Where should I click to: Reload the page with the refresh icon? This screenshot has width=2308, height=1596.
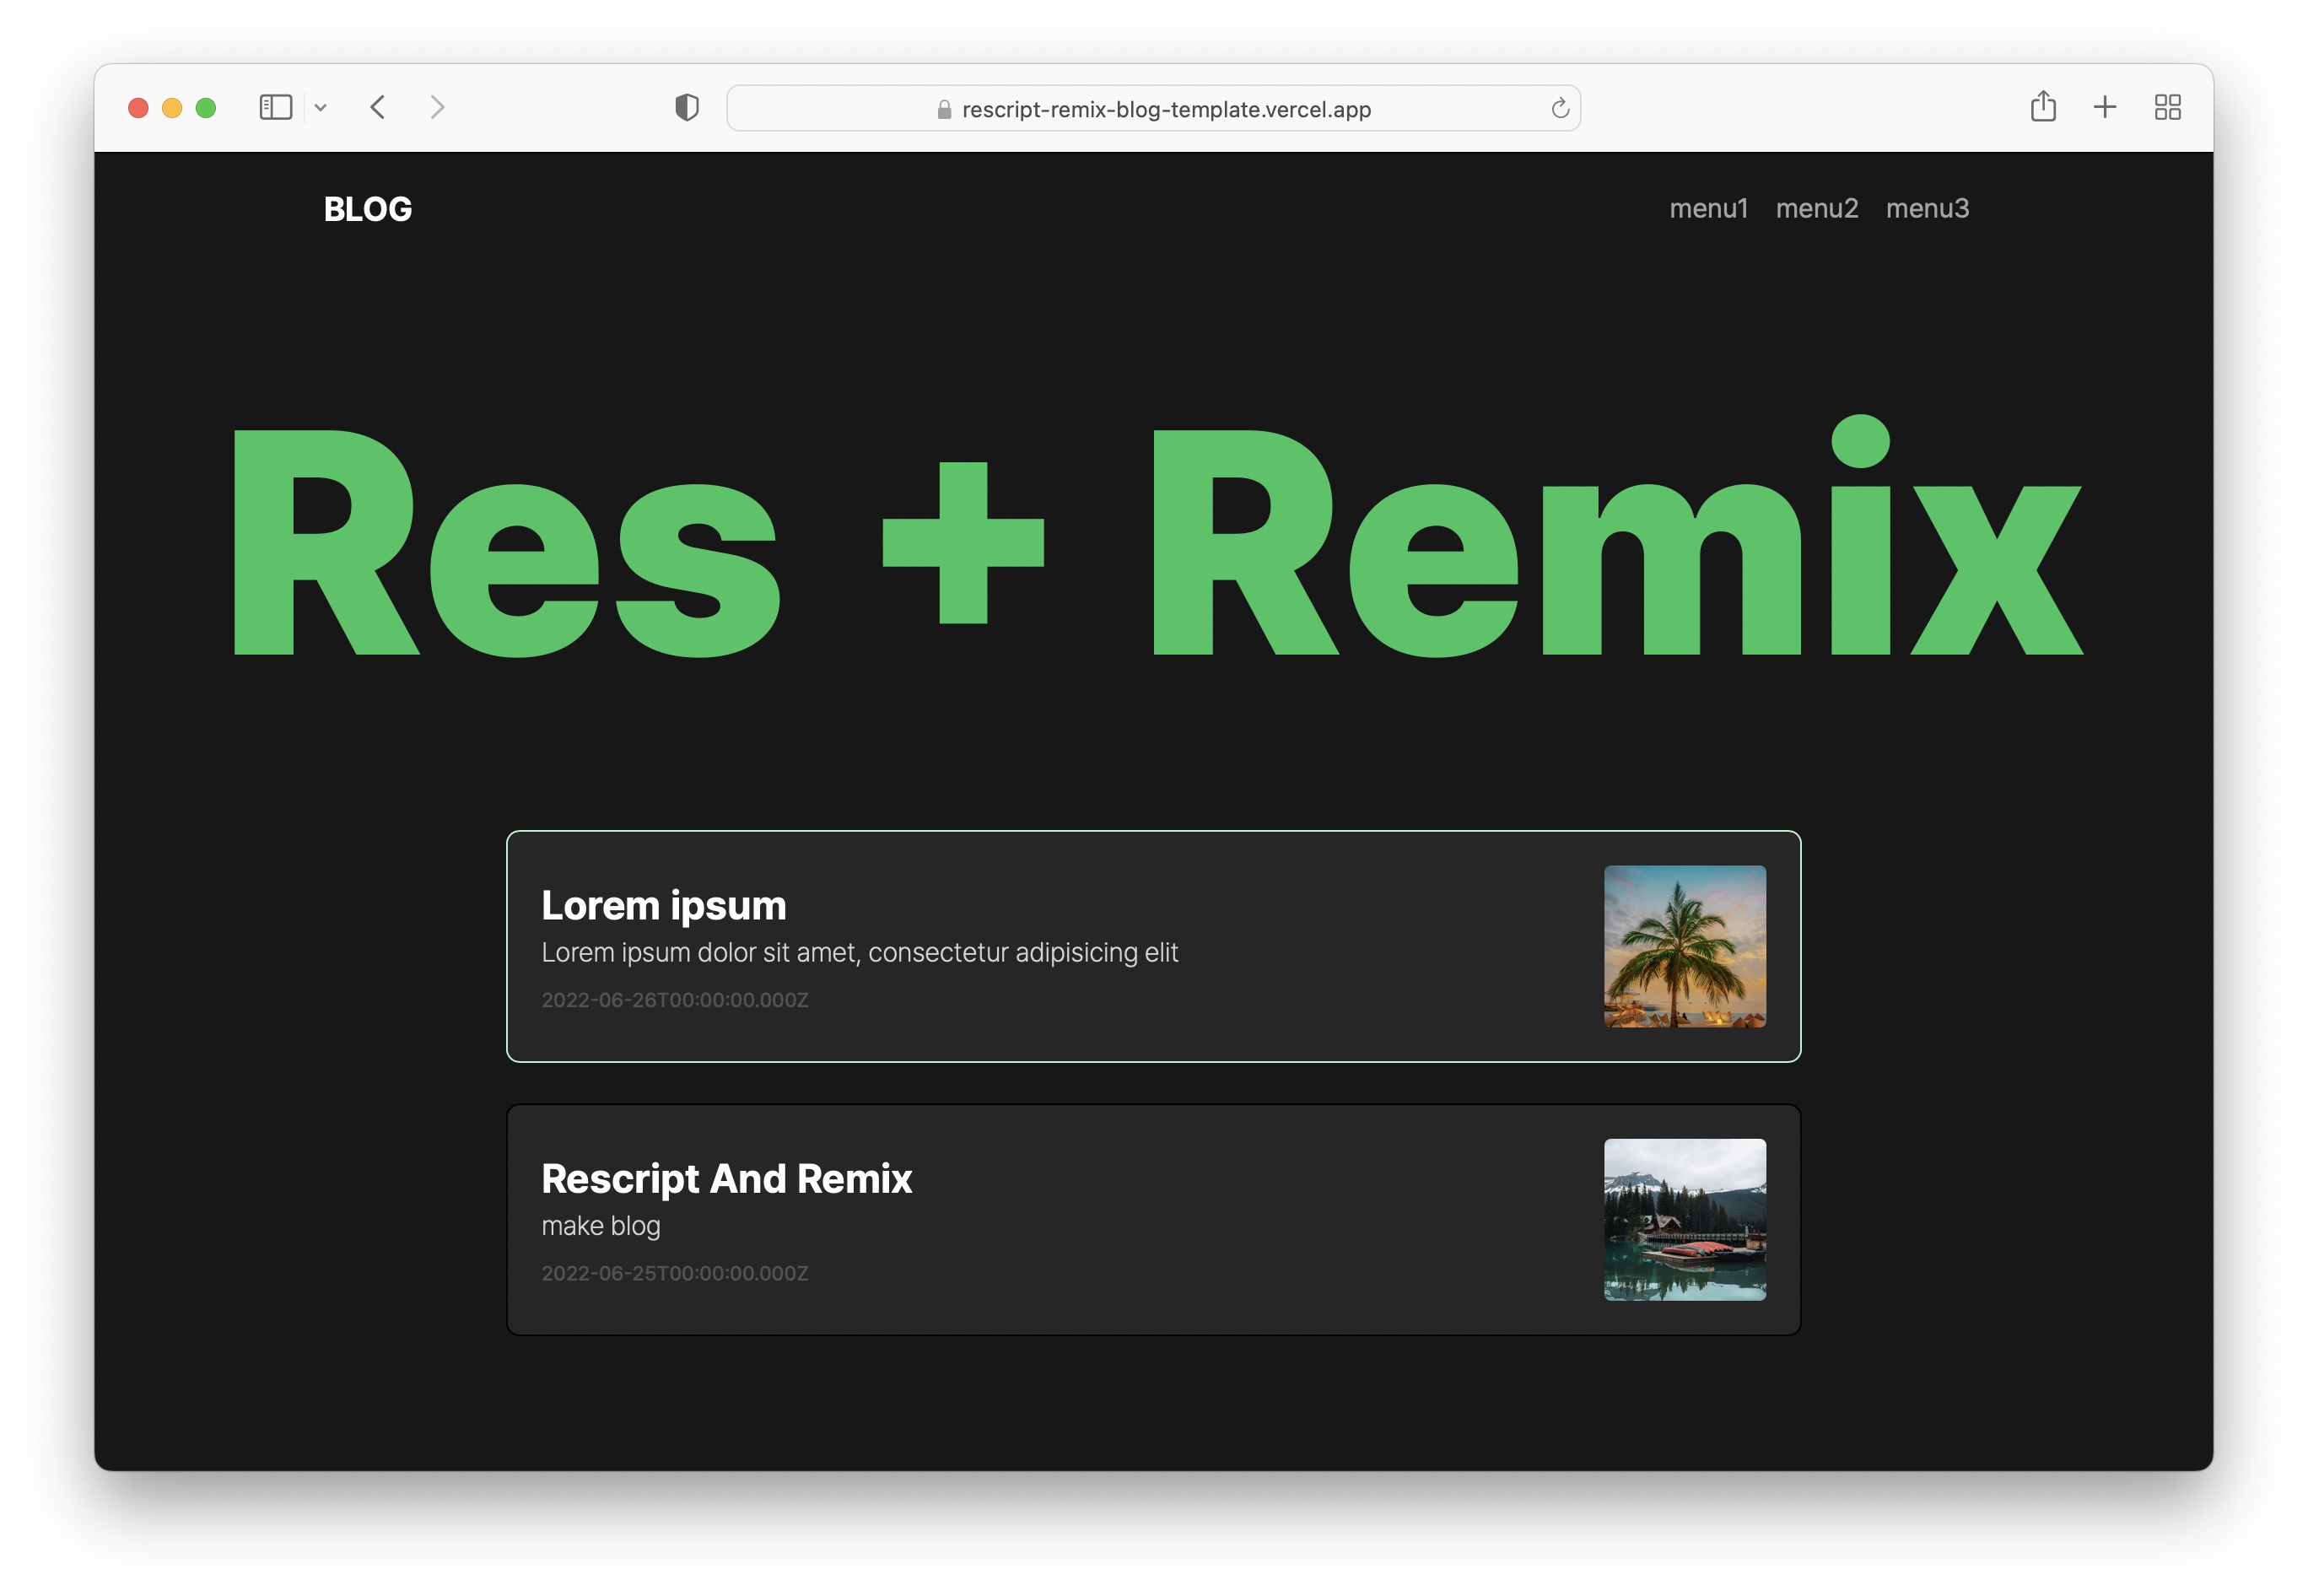click(x=1559, y=108)
